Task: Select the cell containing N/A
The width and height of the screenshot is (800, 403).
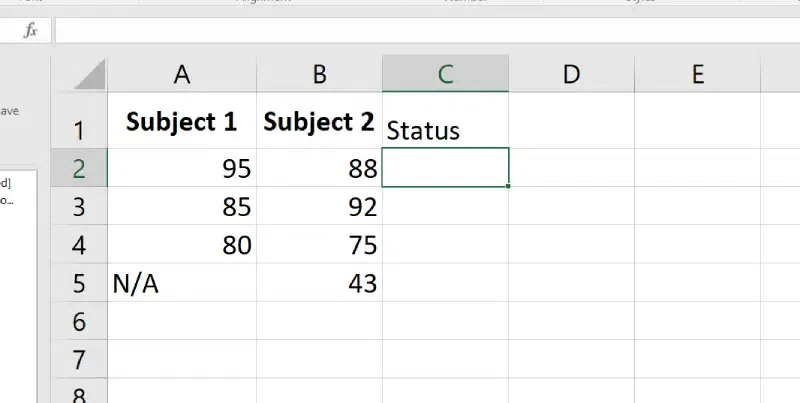Action: pyautogui.click(x=181, y=284)
